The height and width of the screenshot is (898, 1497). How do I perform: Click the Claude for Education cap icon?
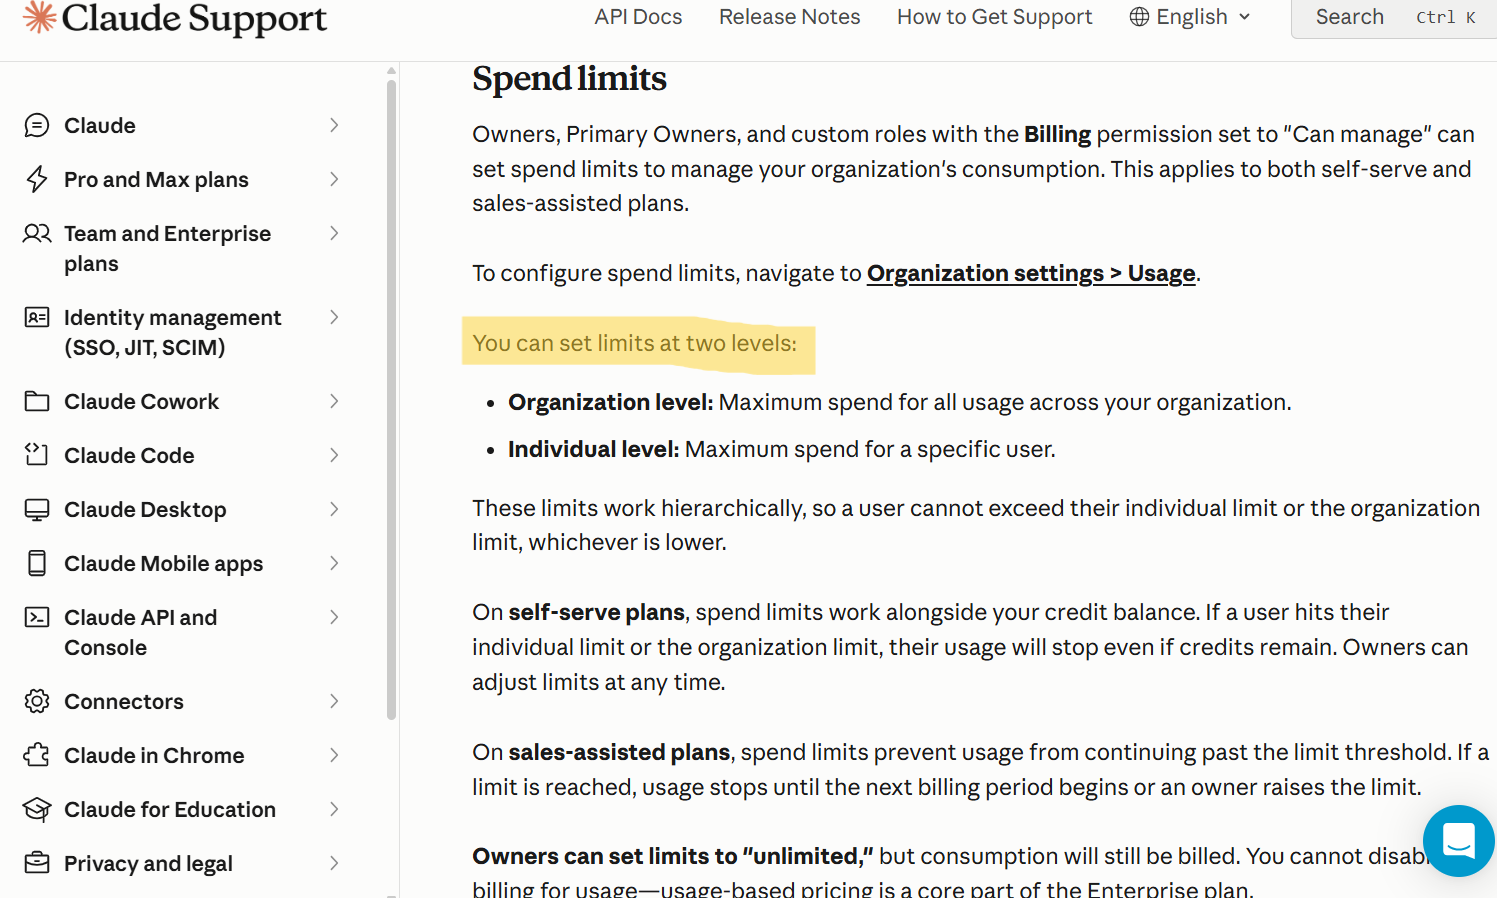[x=37, y=809]
